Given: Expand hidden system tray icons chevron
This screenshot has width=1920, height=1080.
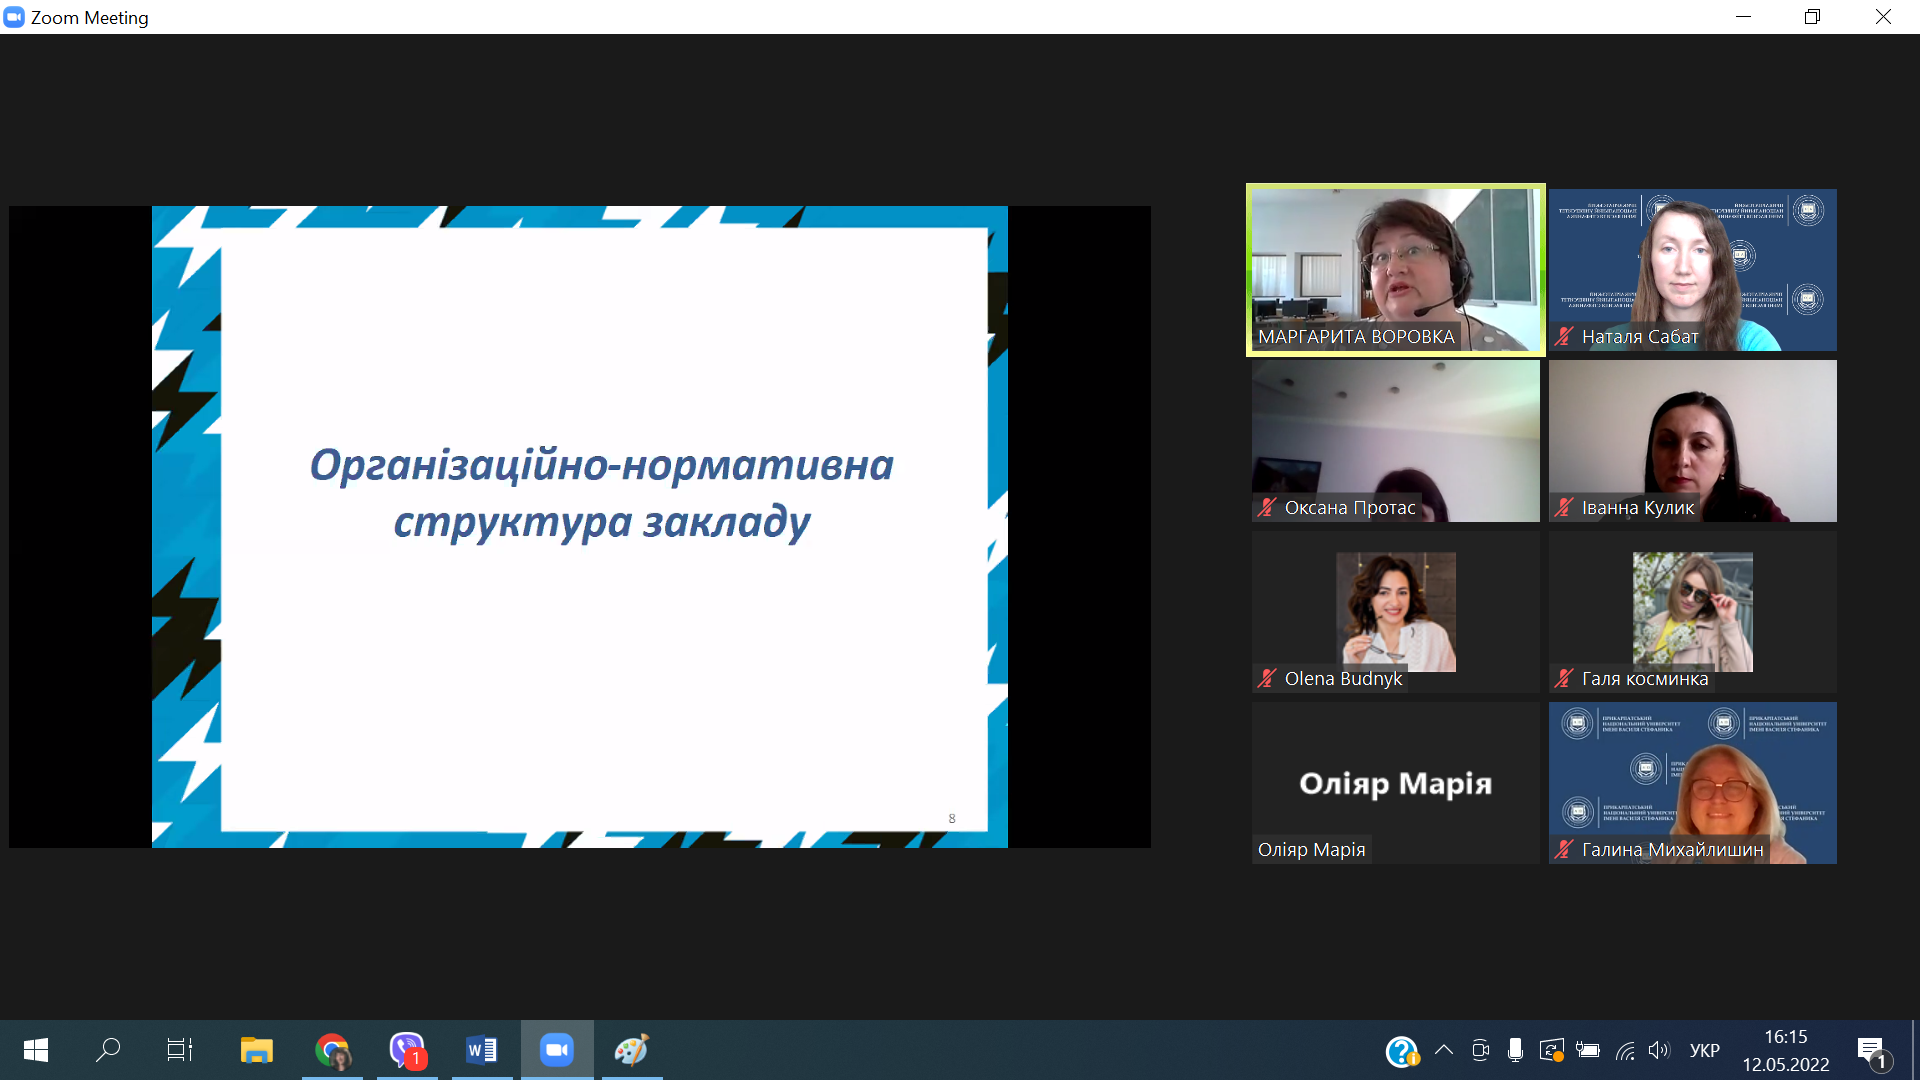Looking at the screenshot, I should [1443, 1050].
